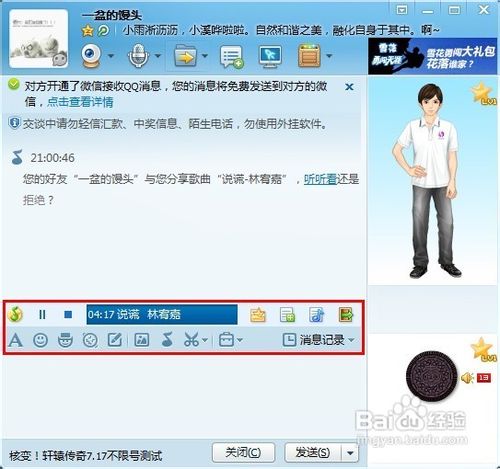Click the screenshot scissors icon
The image size is (500, 469).
click(x=191, y=340)
